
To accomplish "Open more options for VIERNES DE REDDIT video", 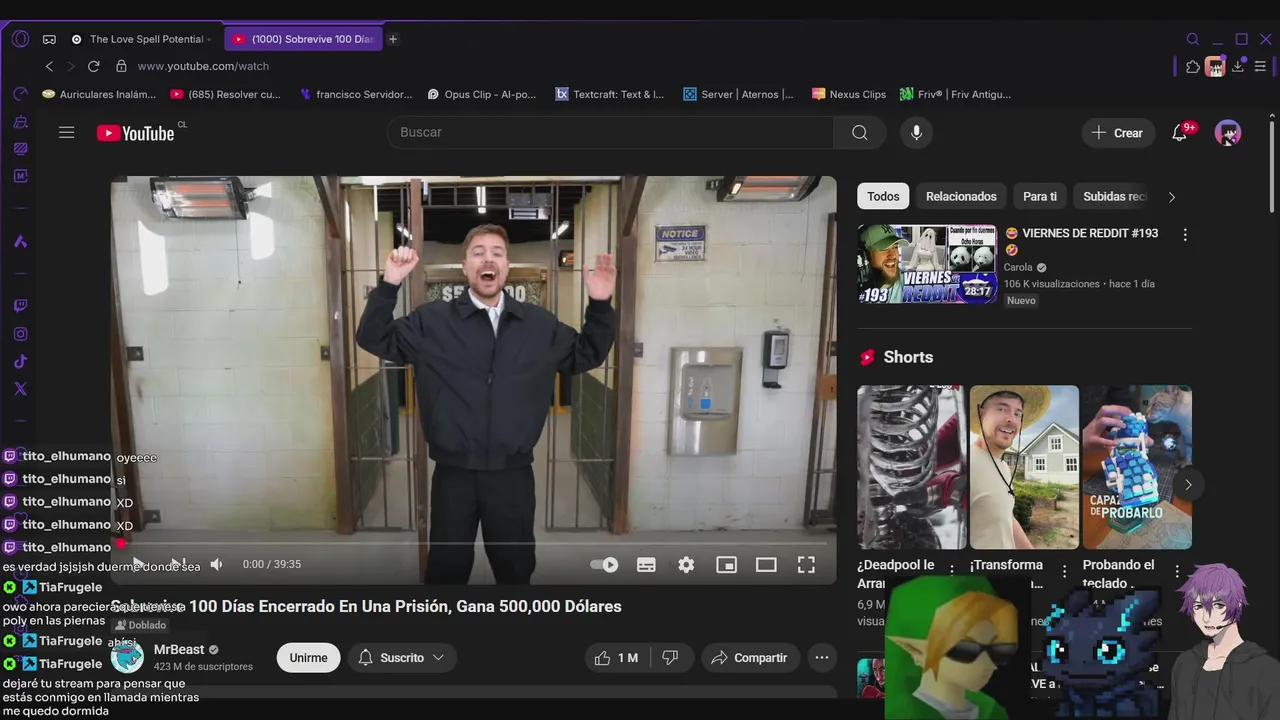I will point(1185,235).
